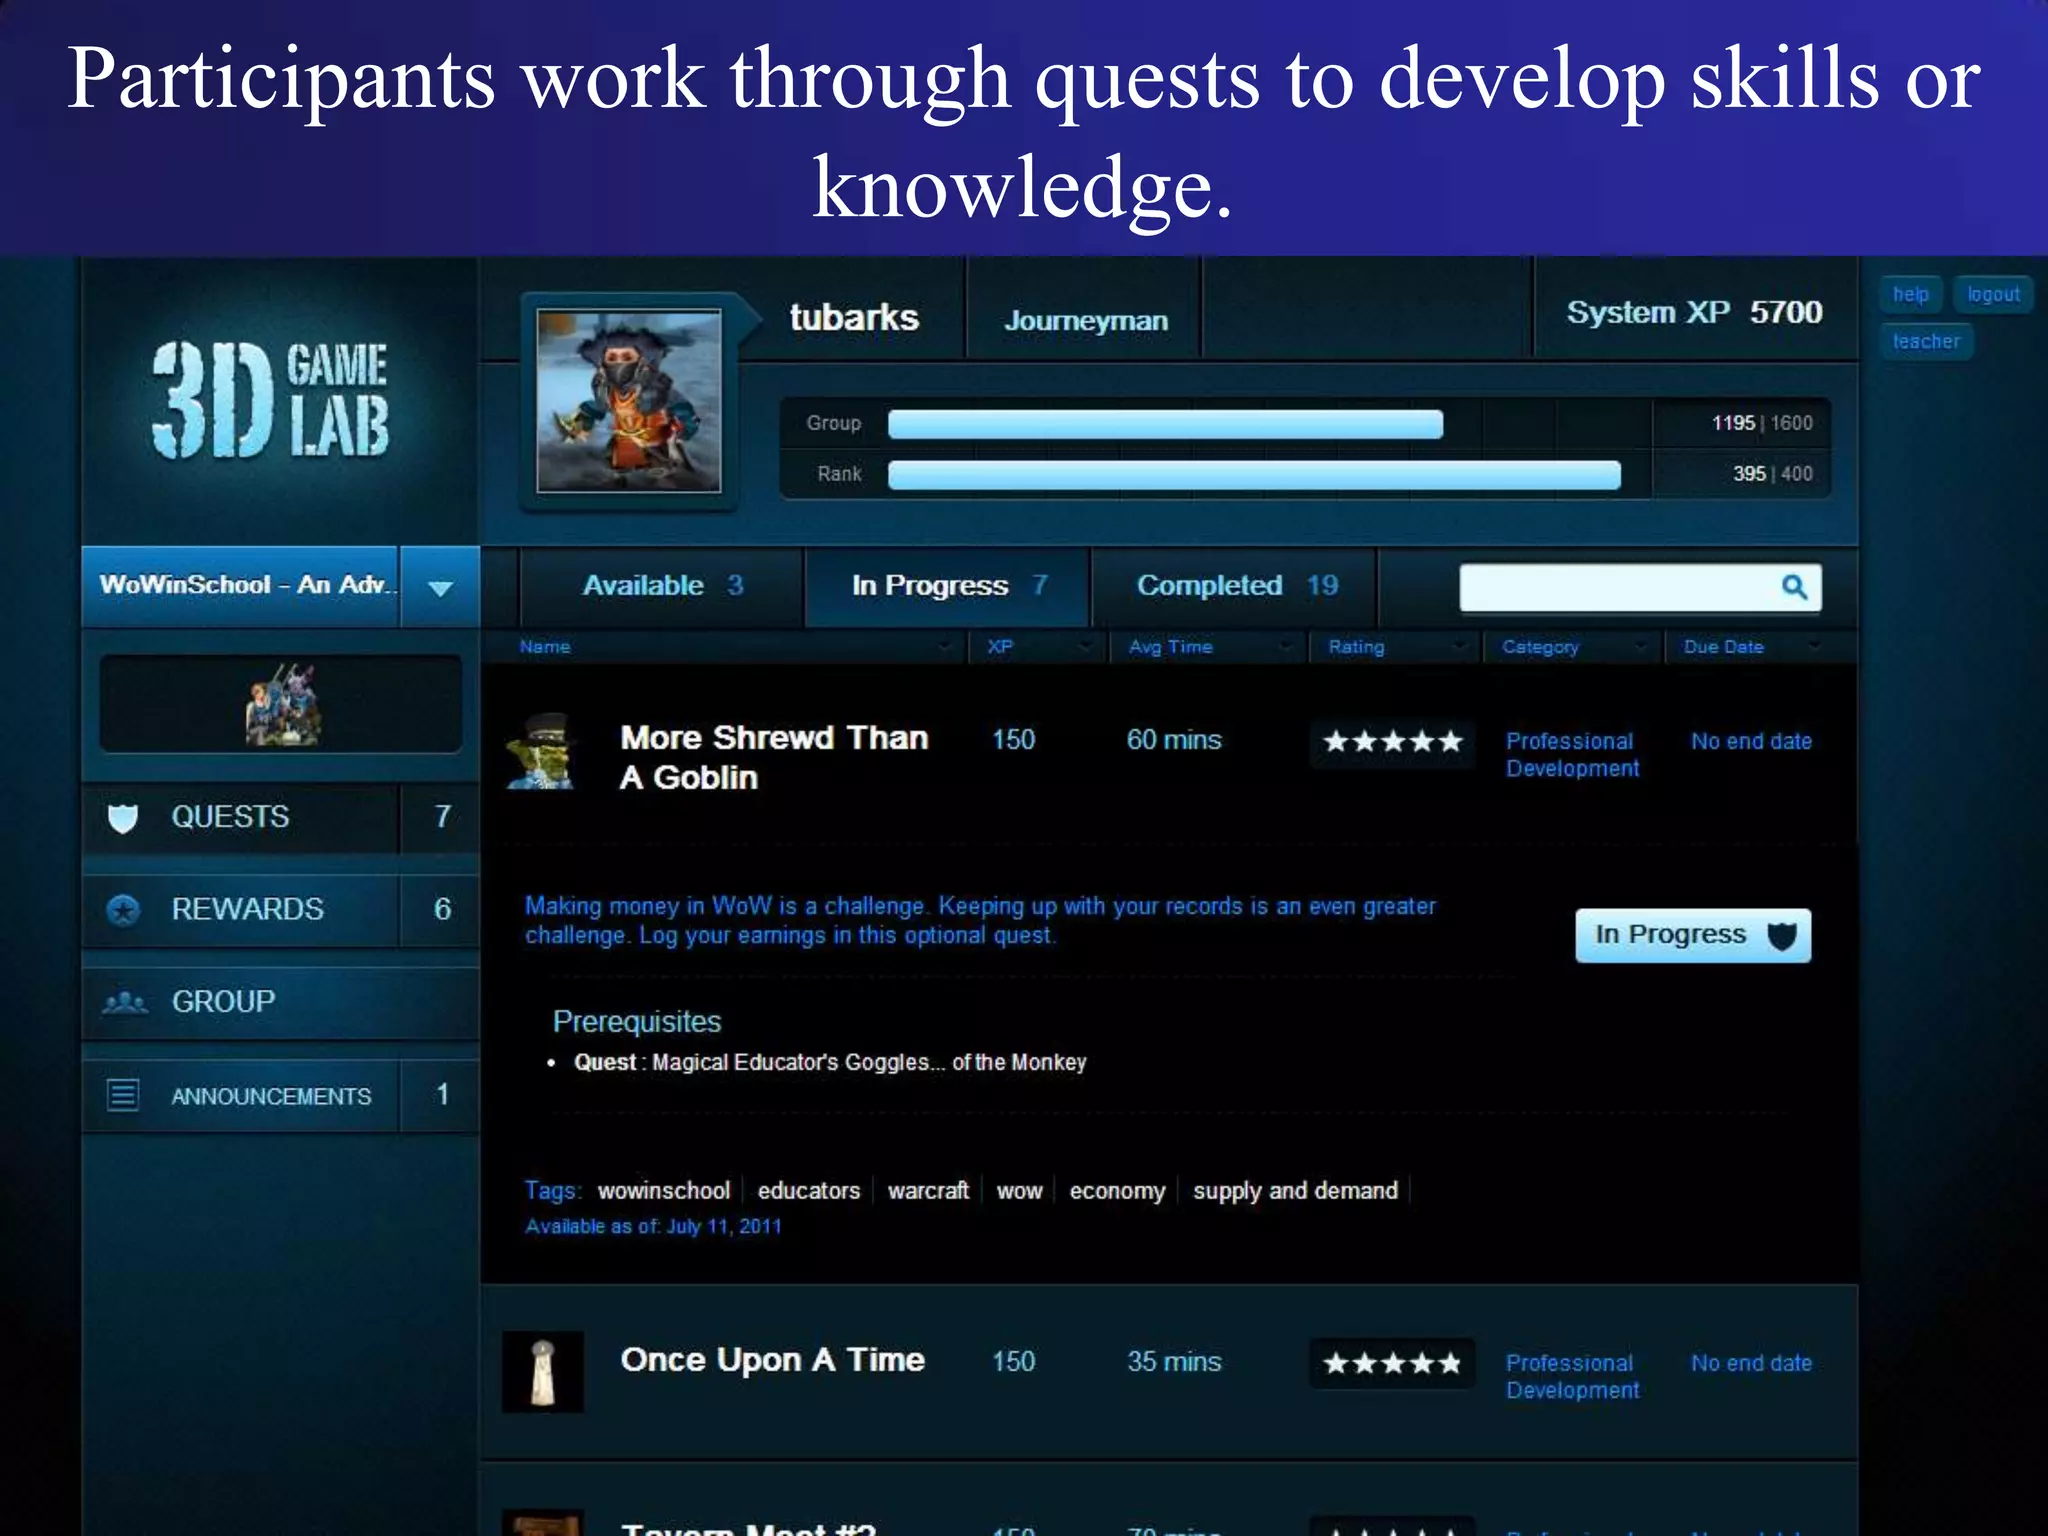The height and width of the screenshot is (1536, 2048).
Task: Open the More Shrewd Than A Goblin quest
Action: point(774,757)
